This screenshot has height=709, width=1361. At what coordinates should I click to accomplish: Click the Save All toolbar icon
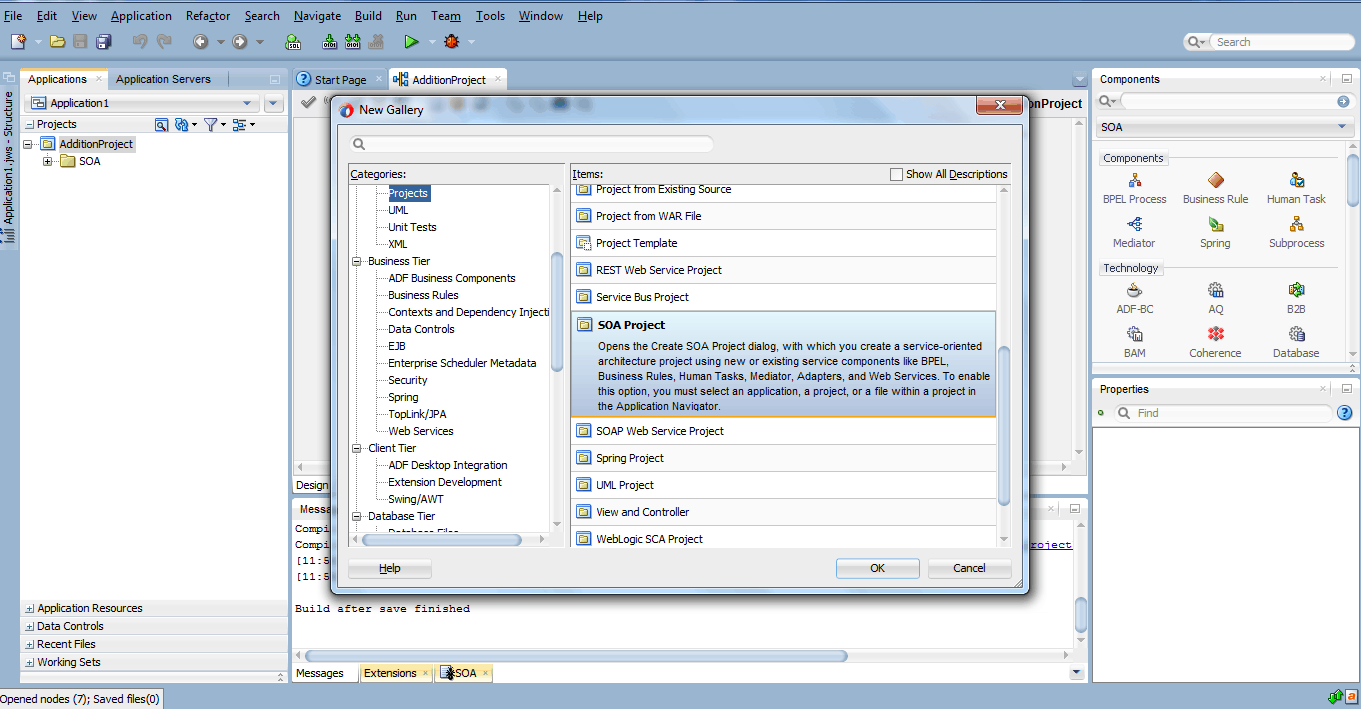click(103, 42)
